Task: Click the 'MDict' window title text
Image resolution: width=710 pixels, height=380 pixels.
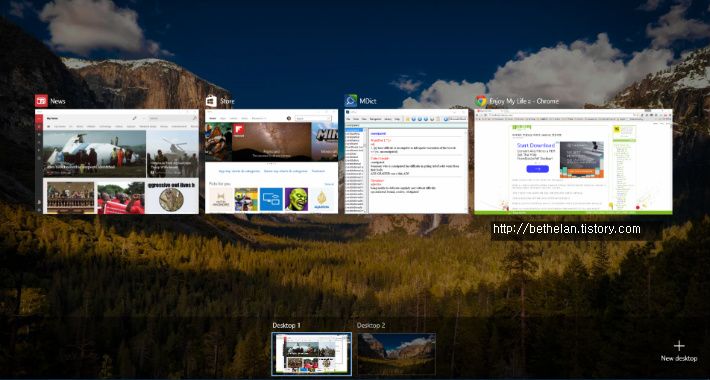Action: point(368,101)
